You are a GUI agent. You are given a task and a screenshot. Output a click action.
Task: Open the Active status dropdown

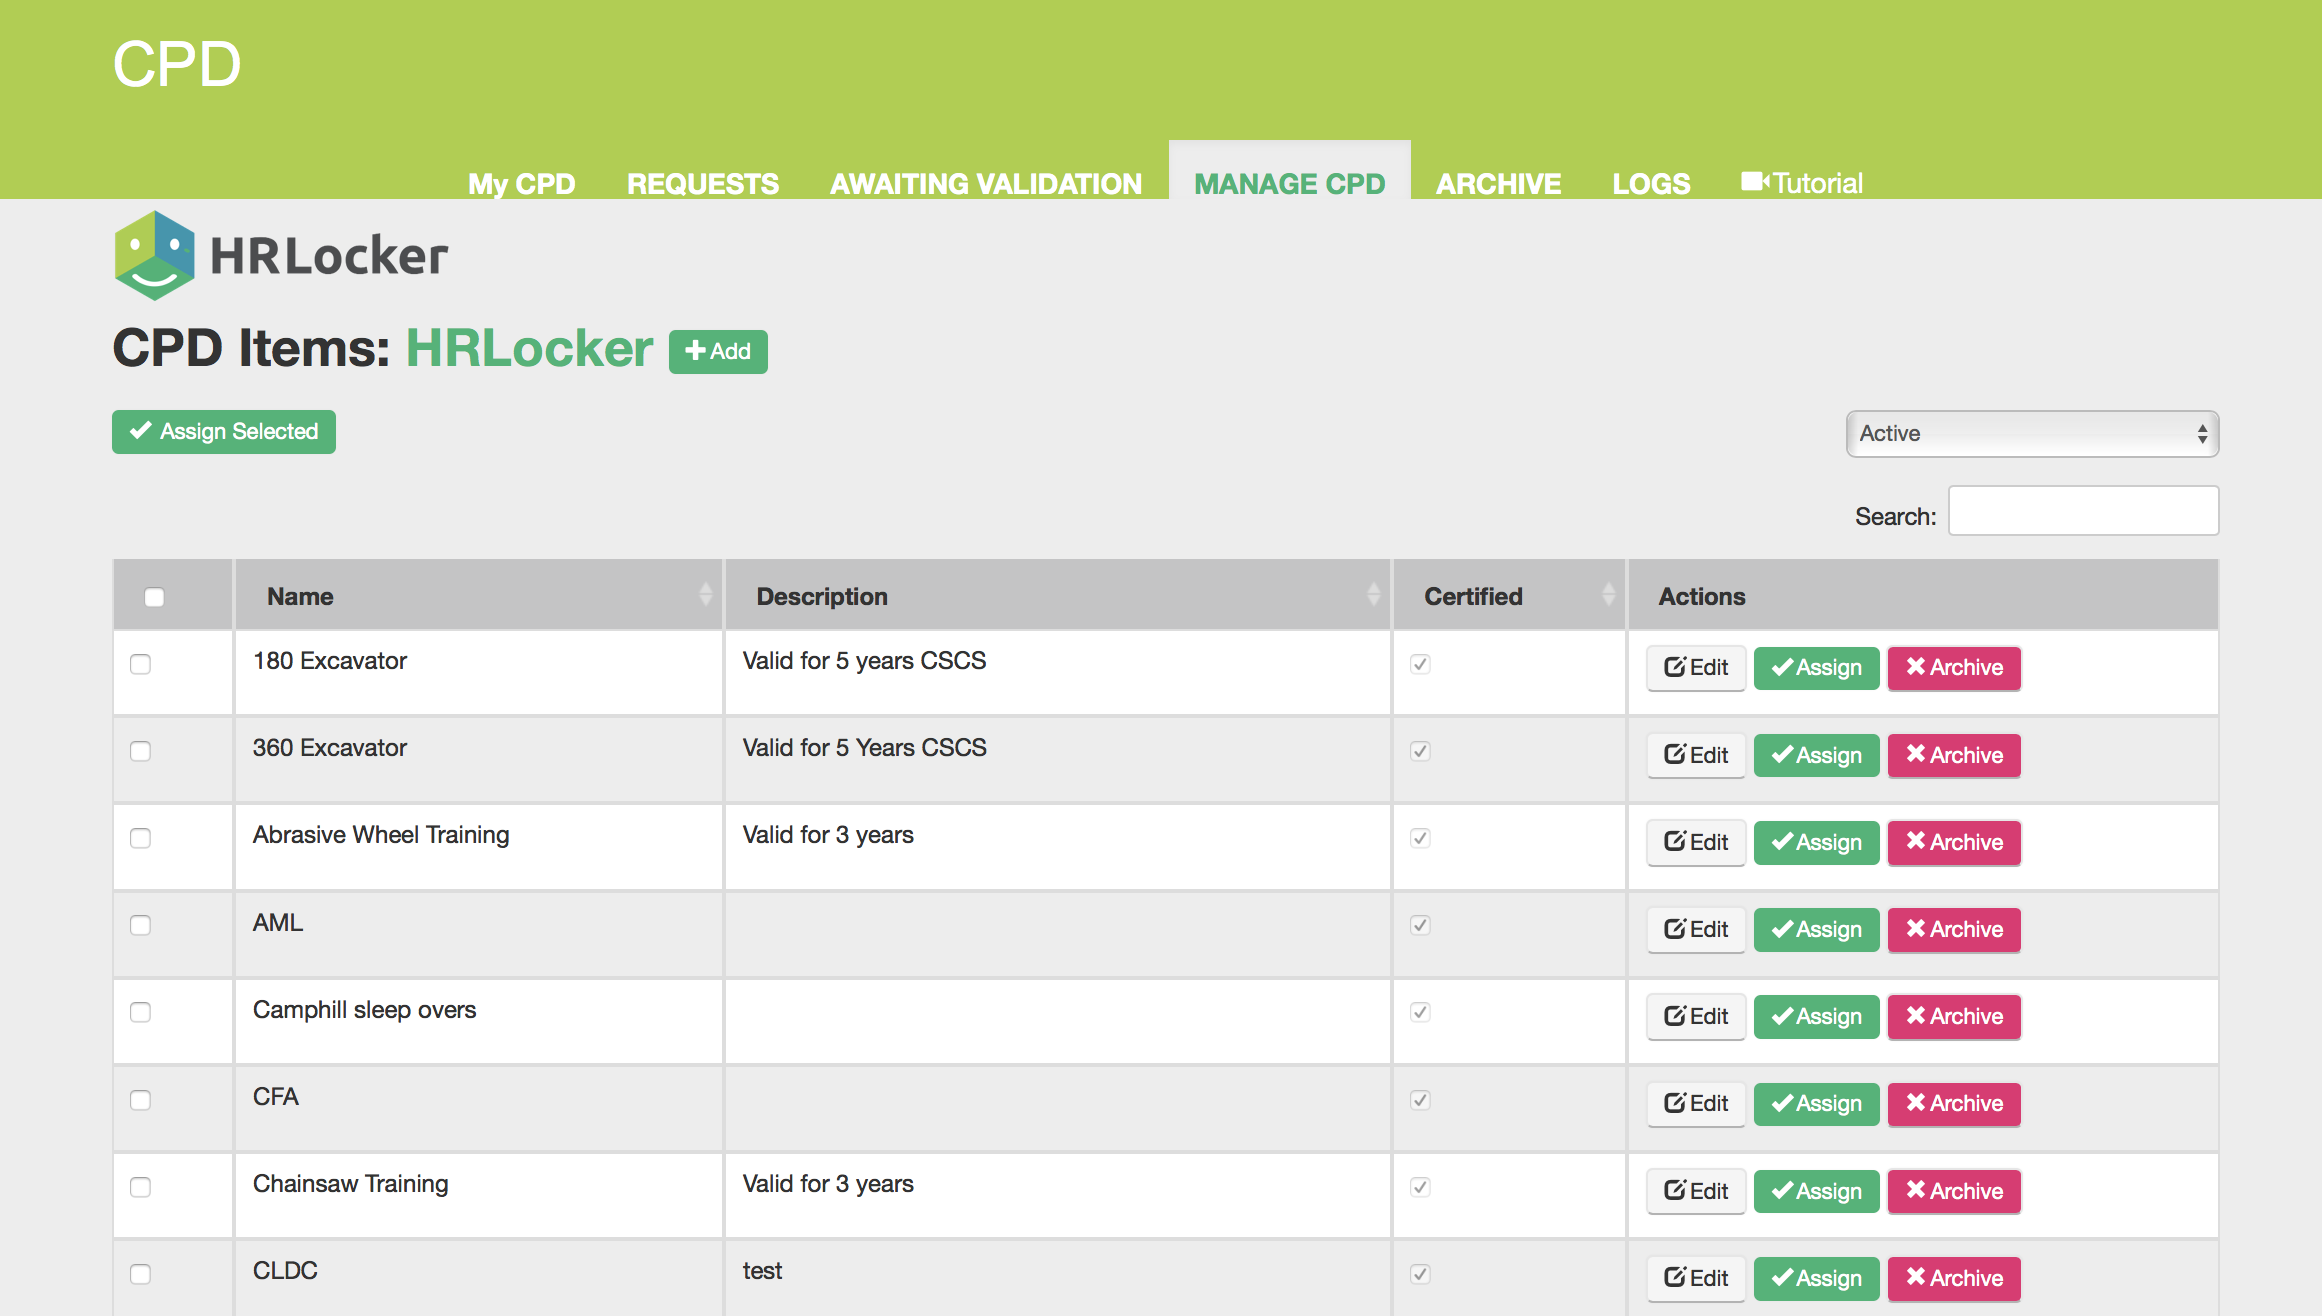2032,434
